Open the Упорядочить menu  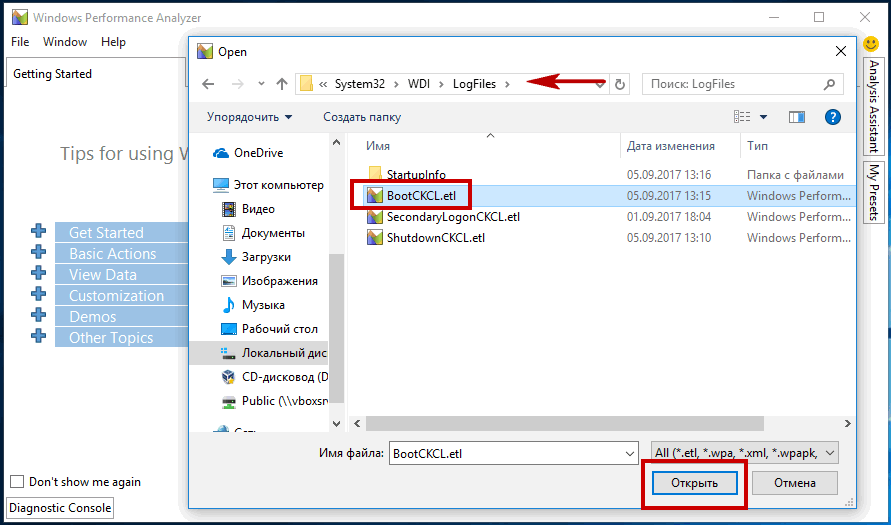click(x=249, y=117)
